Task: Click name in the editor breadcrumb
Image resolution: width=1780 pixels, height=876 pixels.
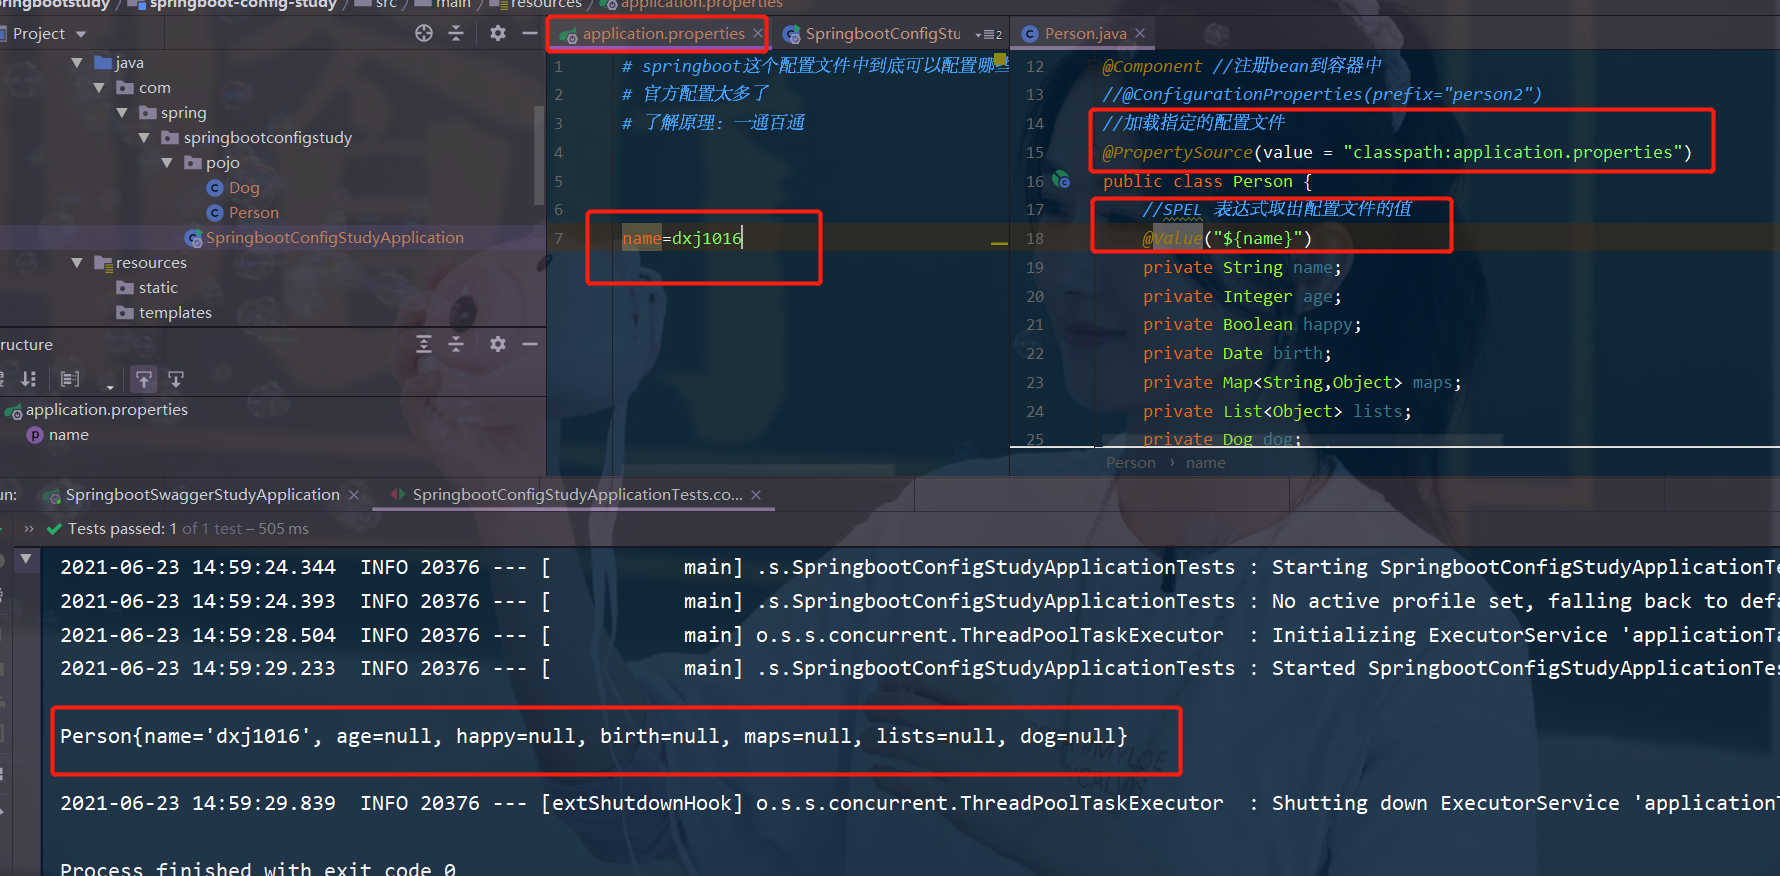Action: (x=1205, y=463)
